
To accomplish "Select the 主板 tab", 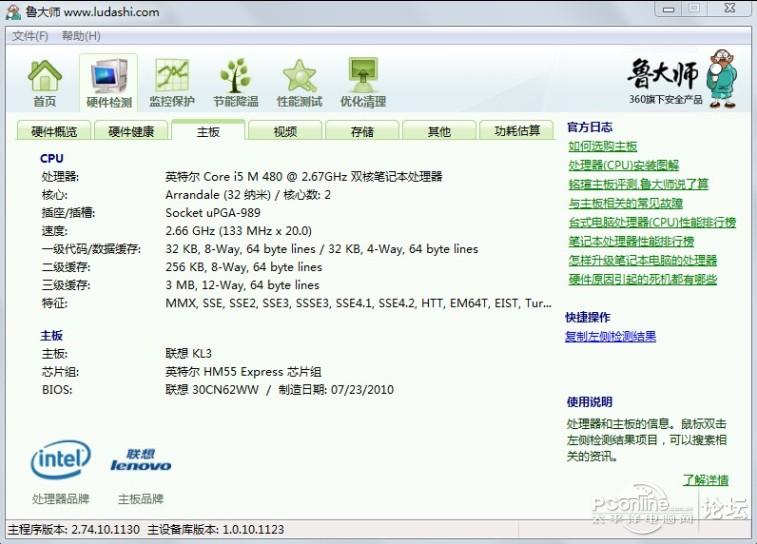I will [208, 130].
